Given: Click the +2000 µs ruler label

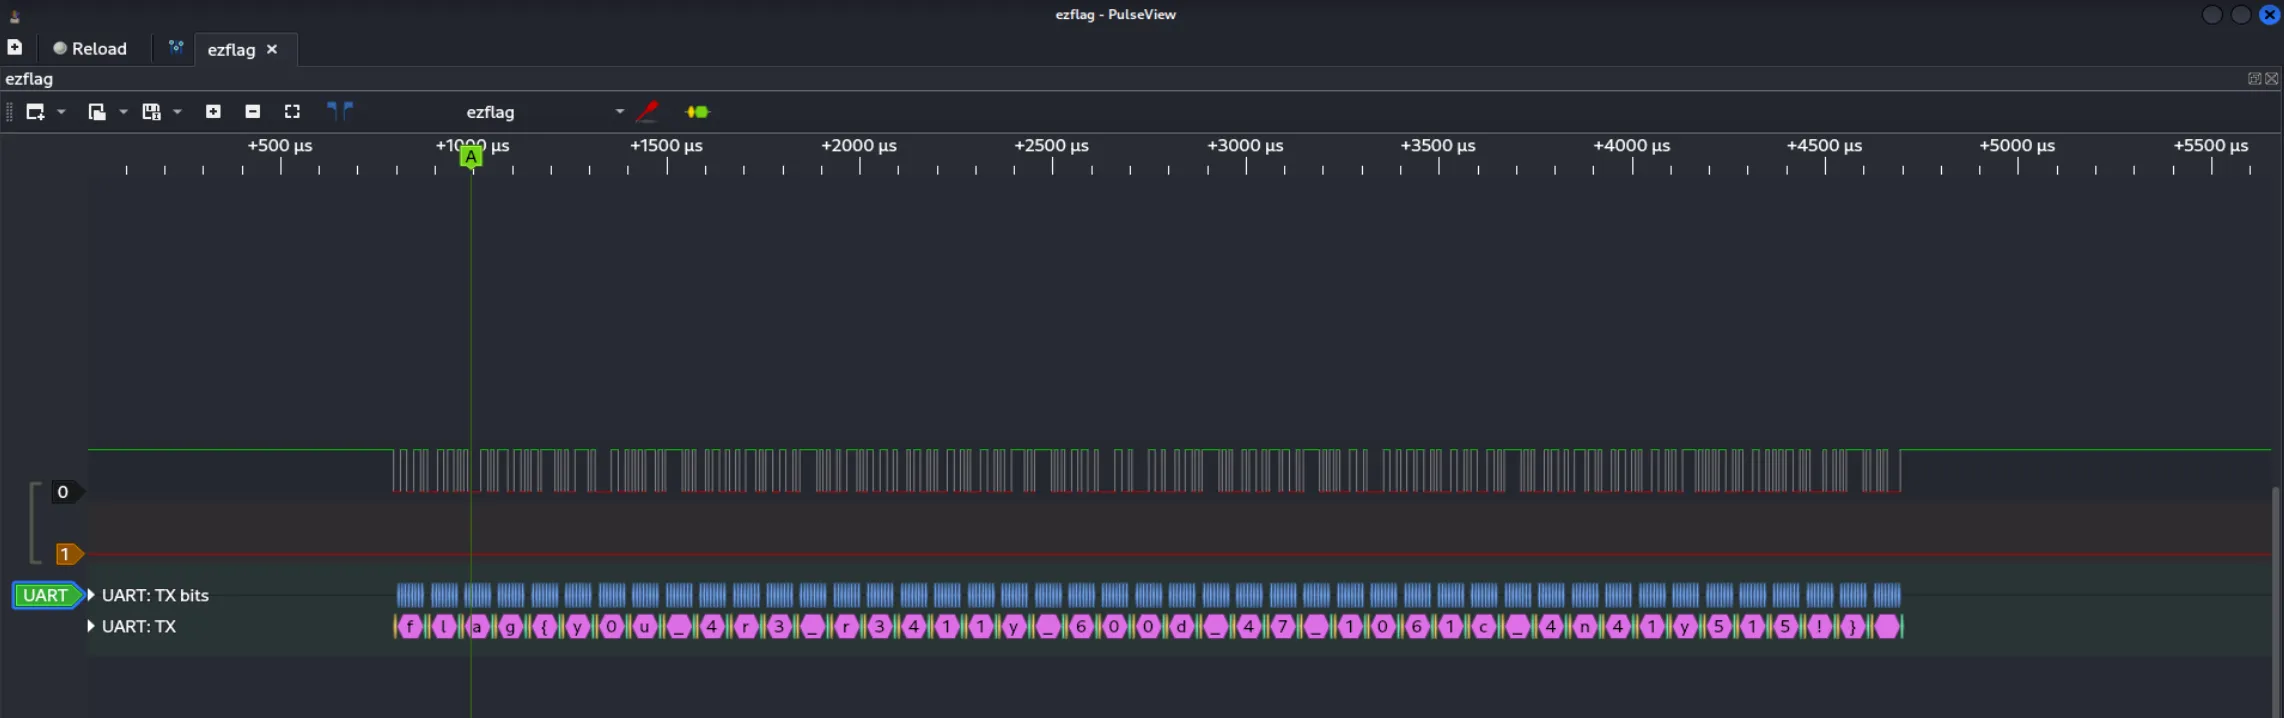Looking at the screenshot, I should (859, 146).
